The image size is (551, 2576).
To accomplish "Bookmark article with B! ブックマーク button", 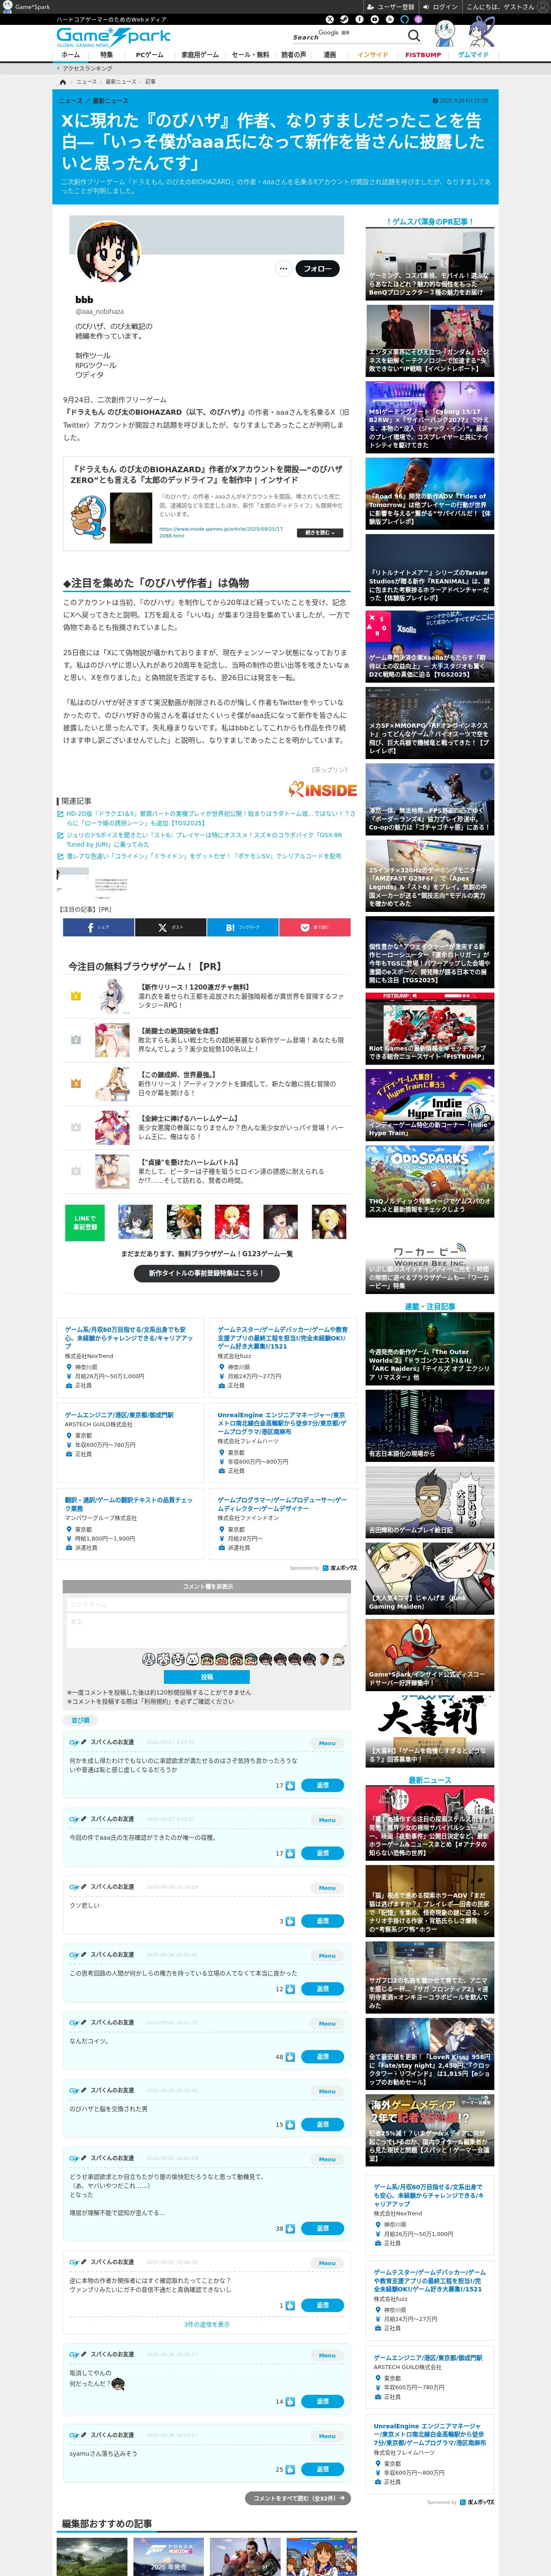I will tap(242, 927).
